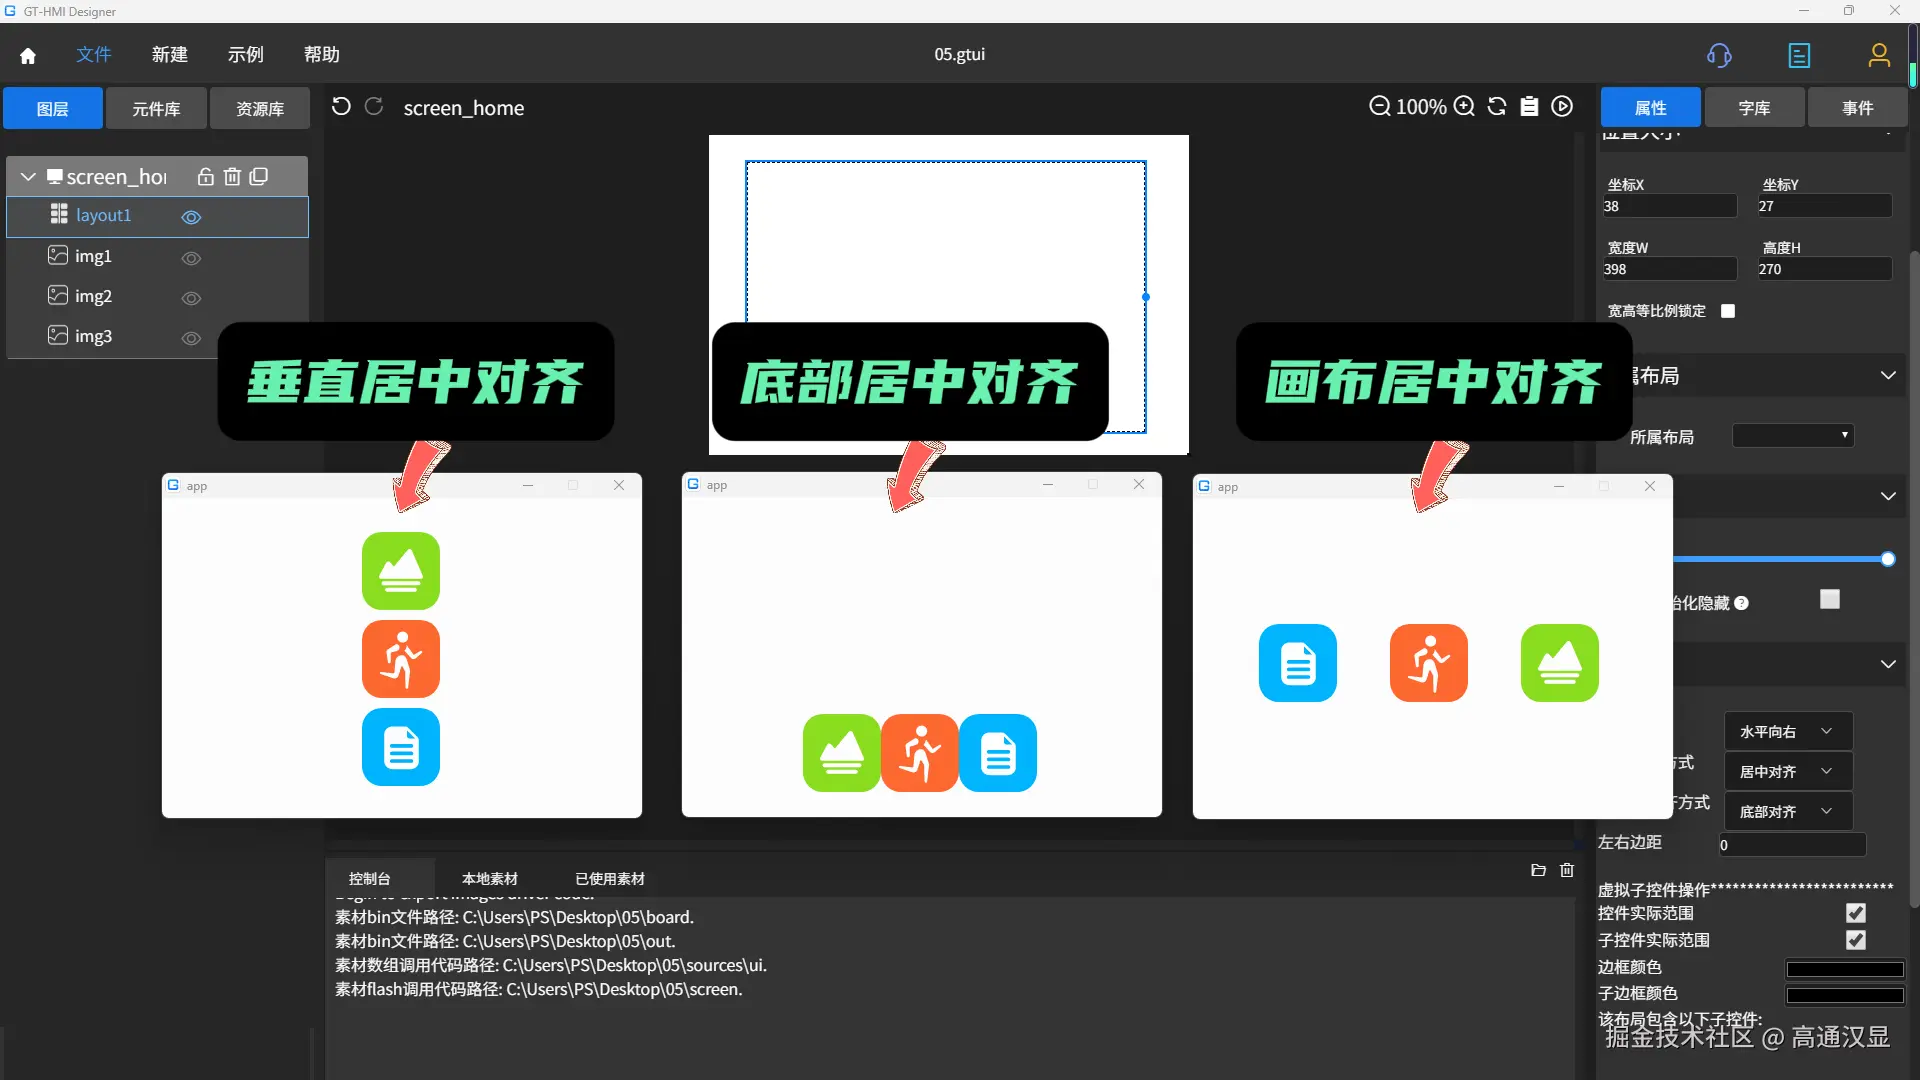This screenshot has height=1080, width=1920.
Task: Click the zoom out magnifier icon
Action: pyautogui.click(x=1379, y=106)
